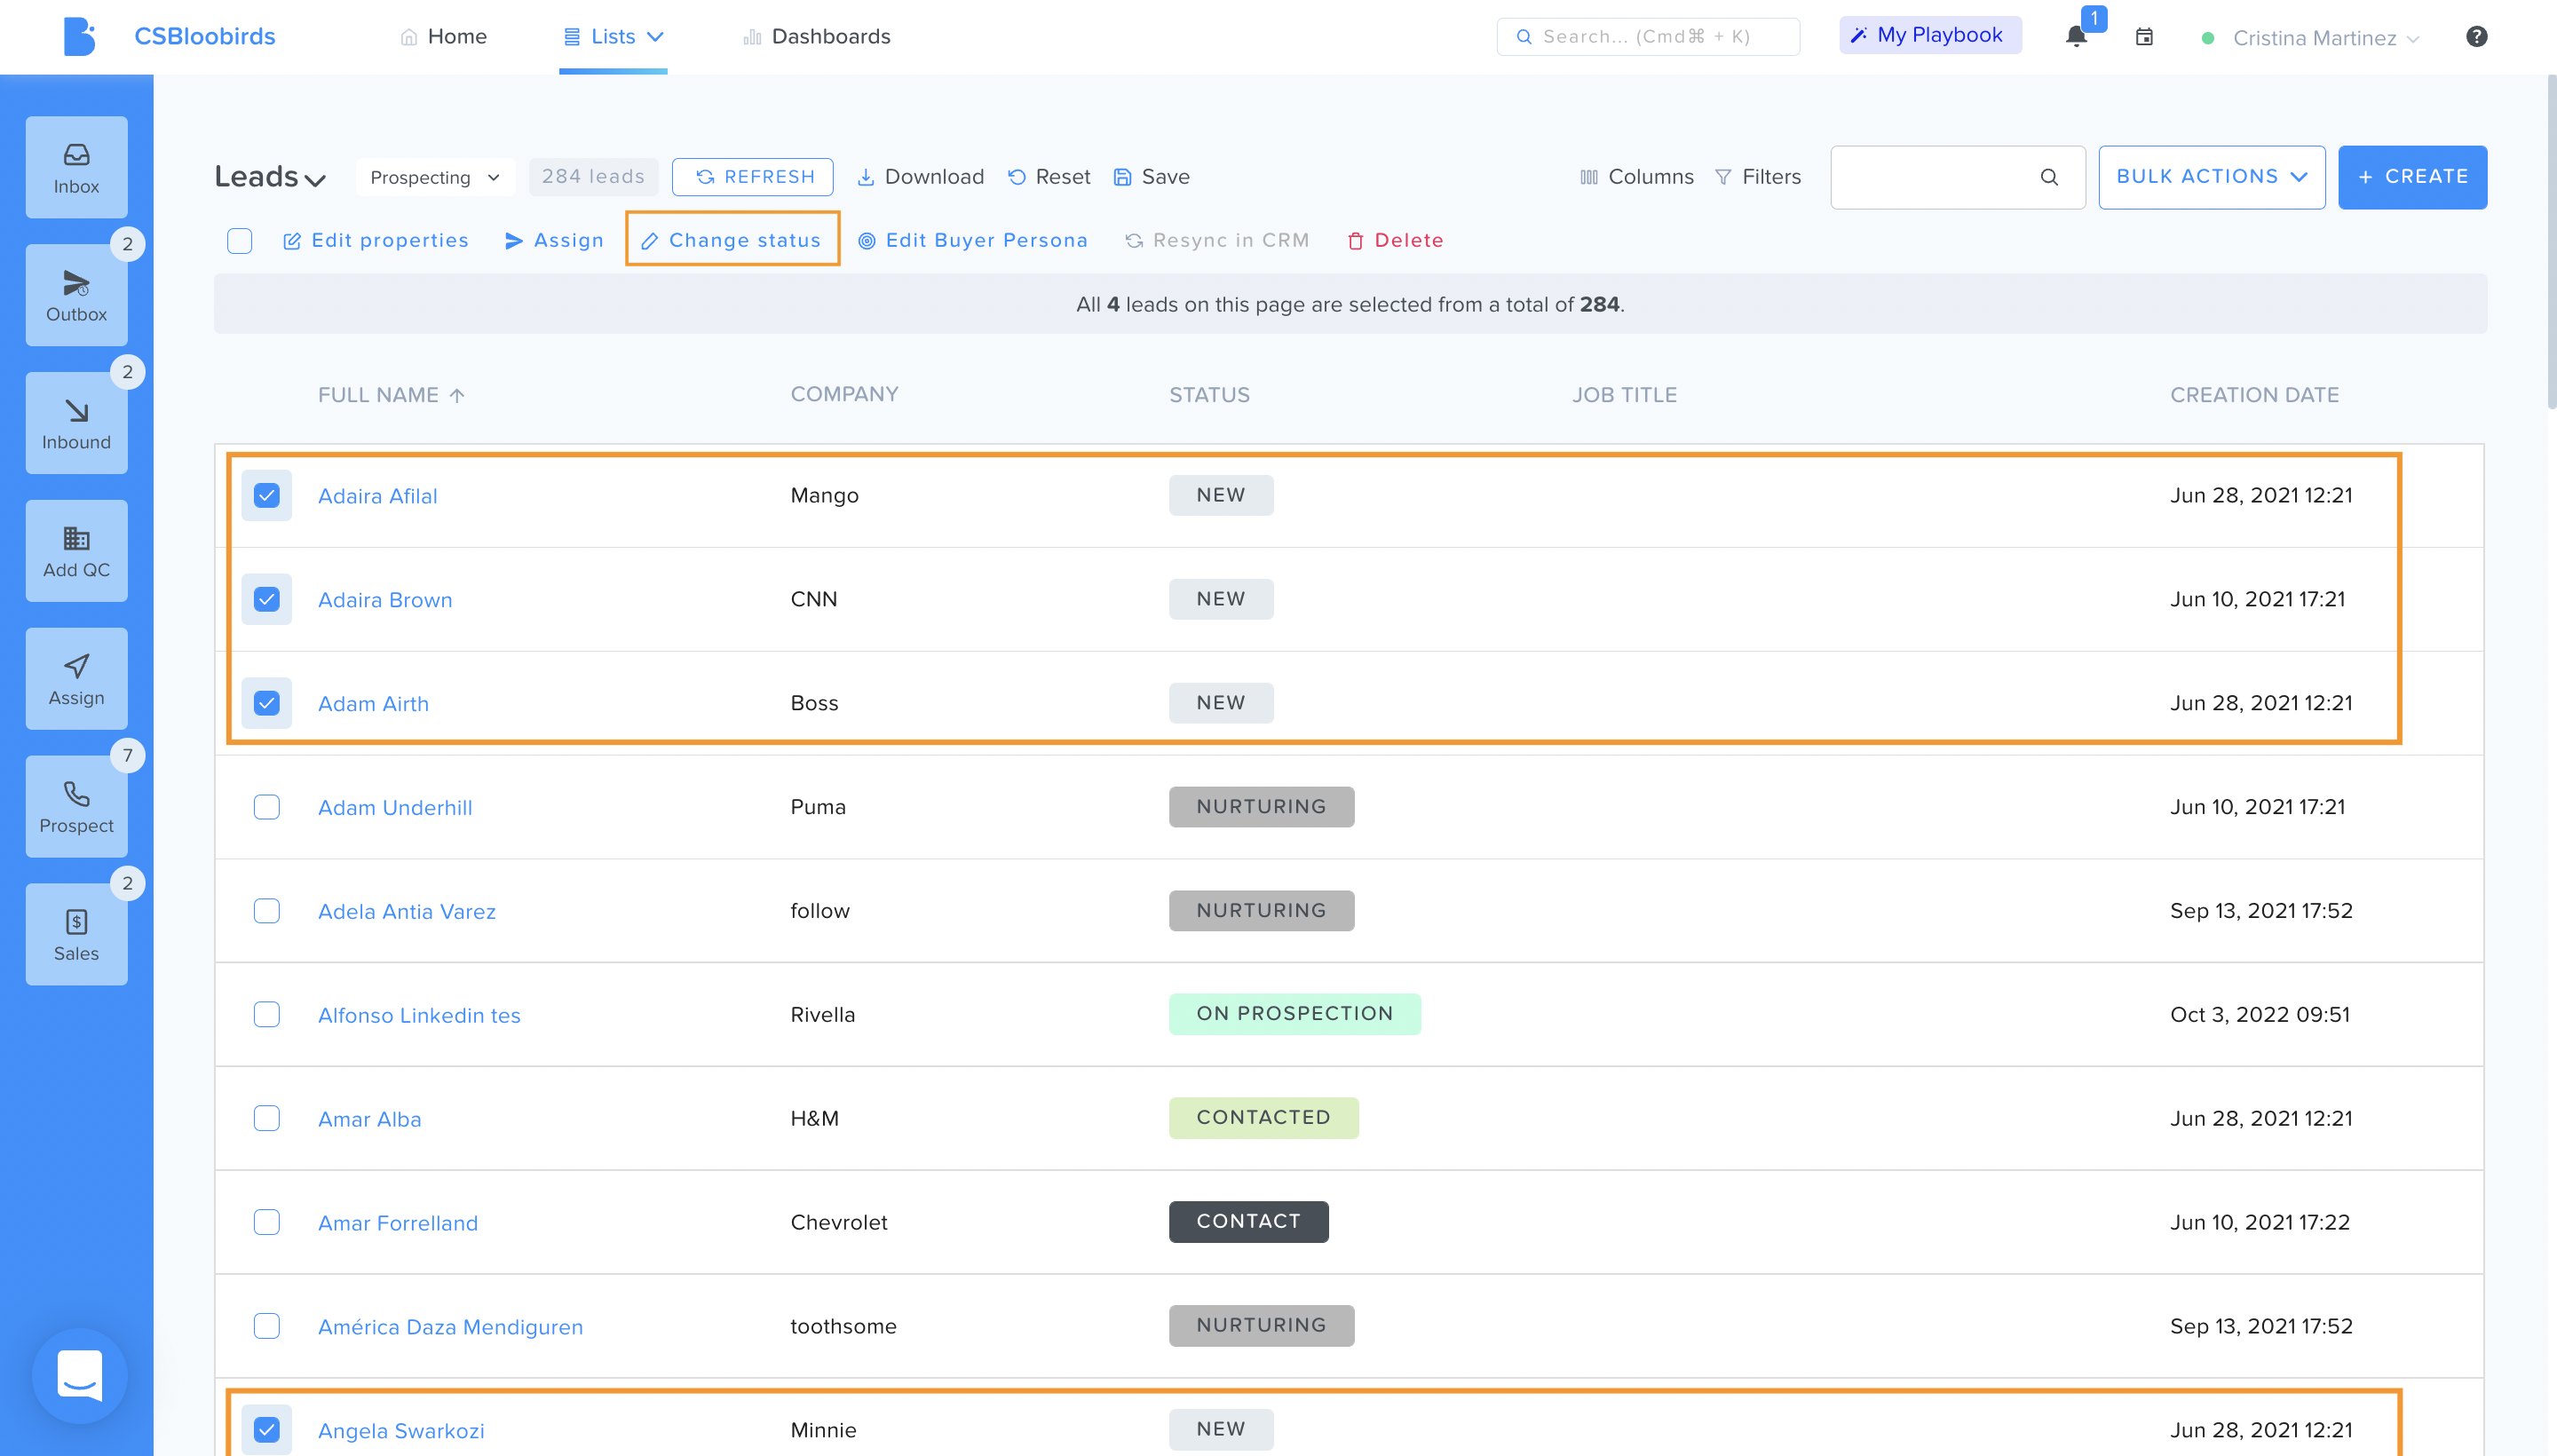Click the global search field

tap(1648, 37)
